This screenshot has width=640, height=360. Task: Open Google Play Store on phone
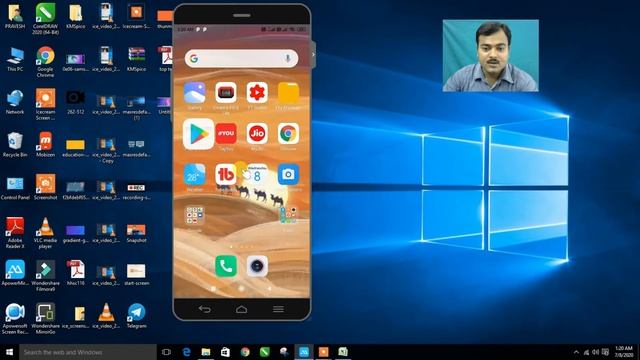tap(198, 134)
